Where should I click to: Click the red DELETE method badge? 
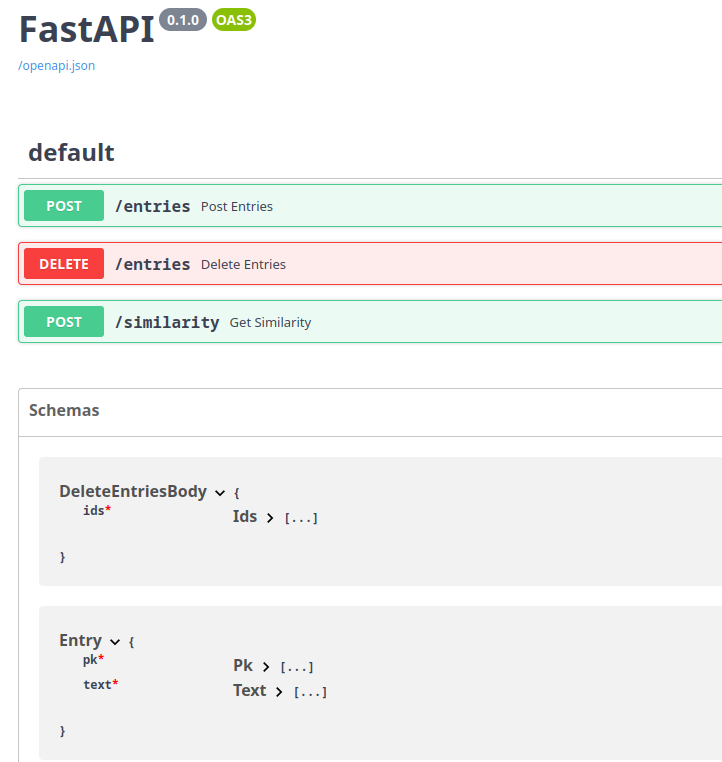click(64, 264)
